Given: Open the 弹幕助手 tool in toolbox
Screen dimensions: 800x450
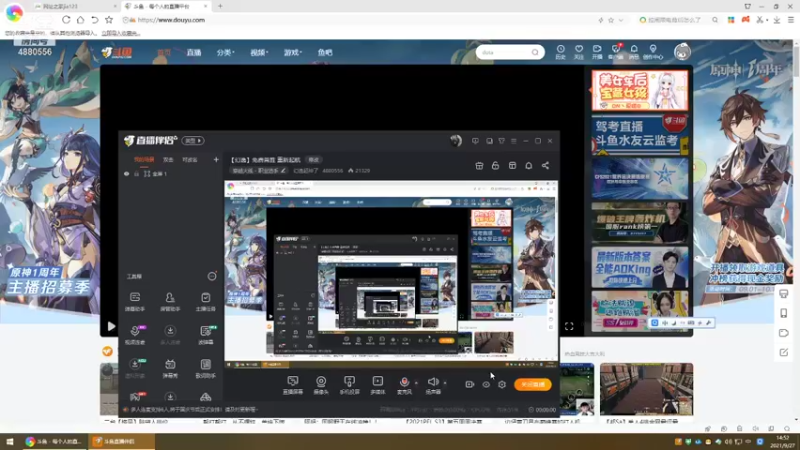Looking at the screenshot, I should [x=135, y=302].
